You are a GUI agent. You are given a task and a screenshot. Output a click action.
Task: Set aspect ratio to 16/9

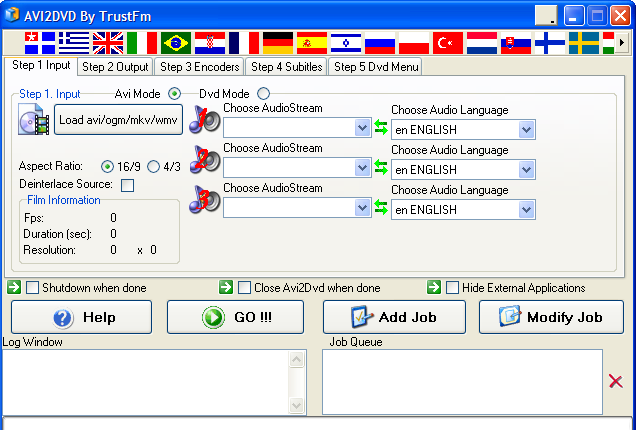pos(107,166)
